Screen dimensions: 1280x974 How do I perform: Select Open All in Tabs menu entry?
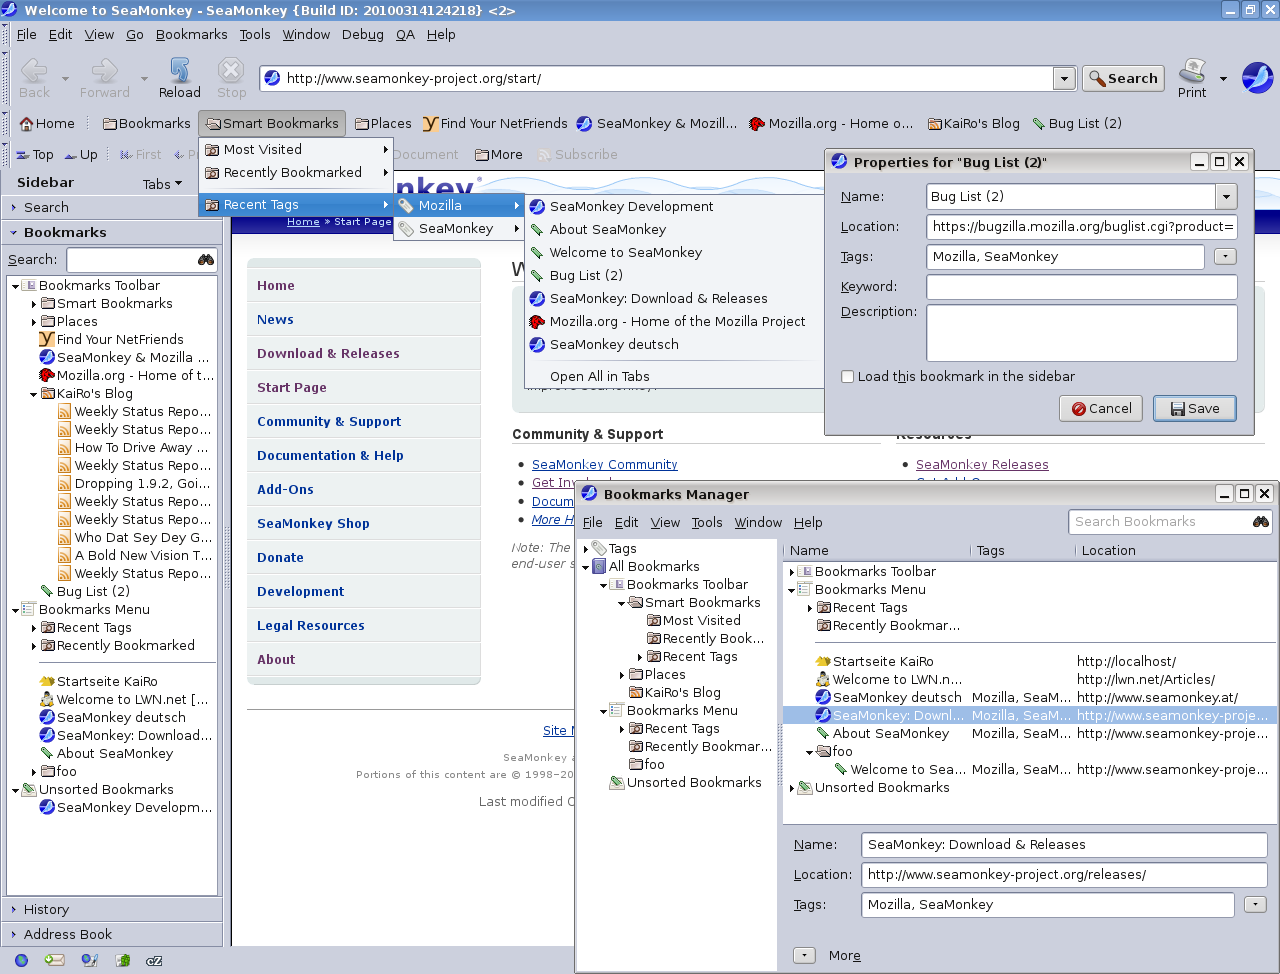click(x=599, y=376)
